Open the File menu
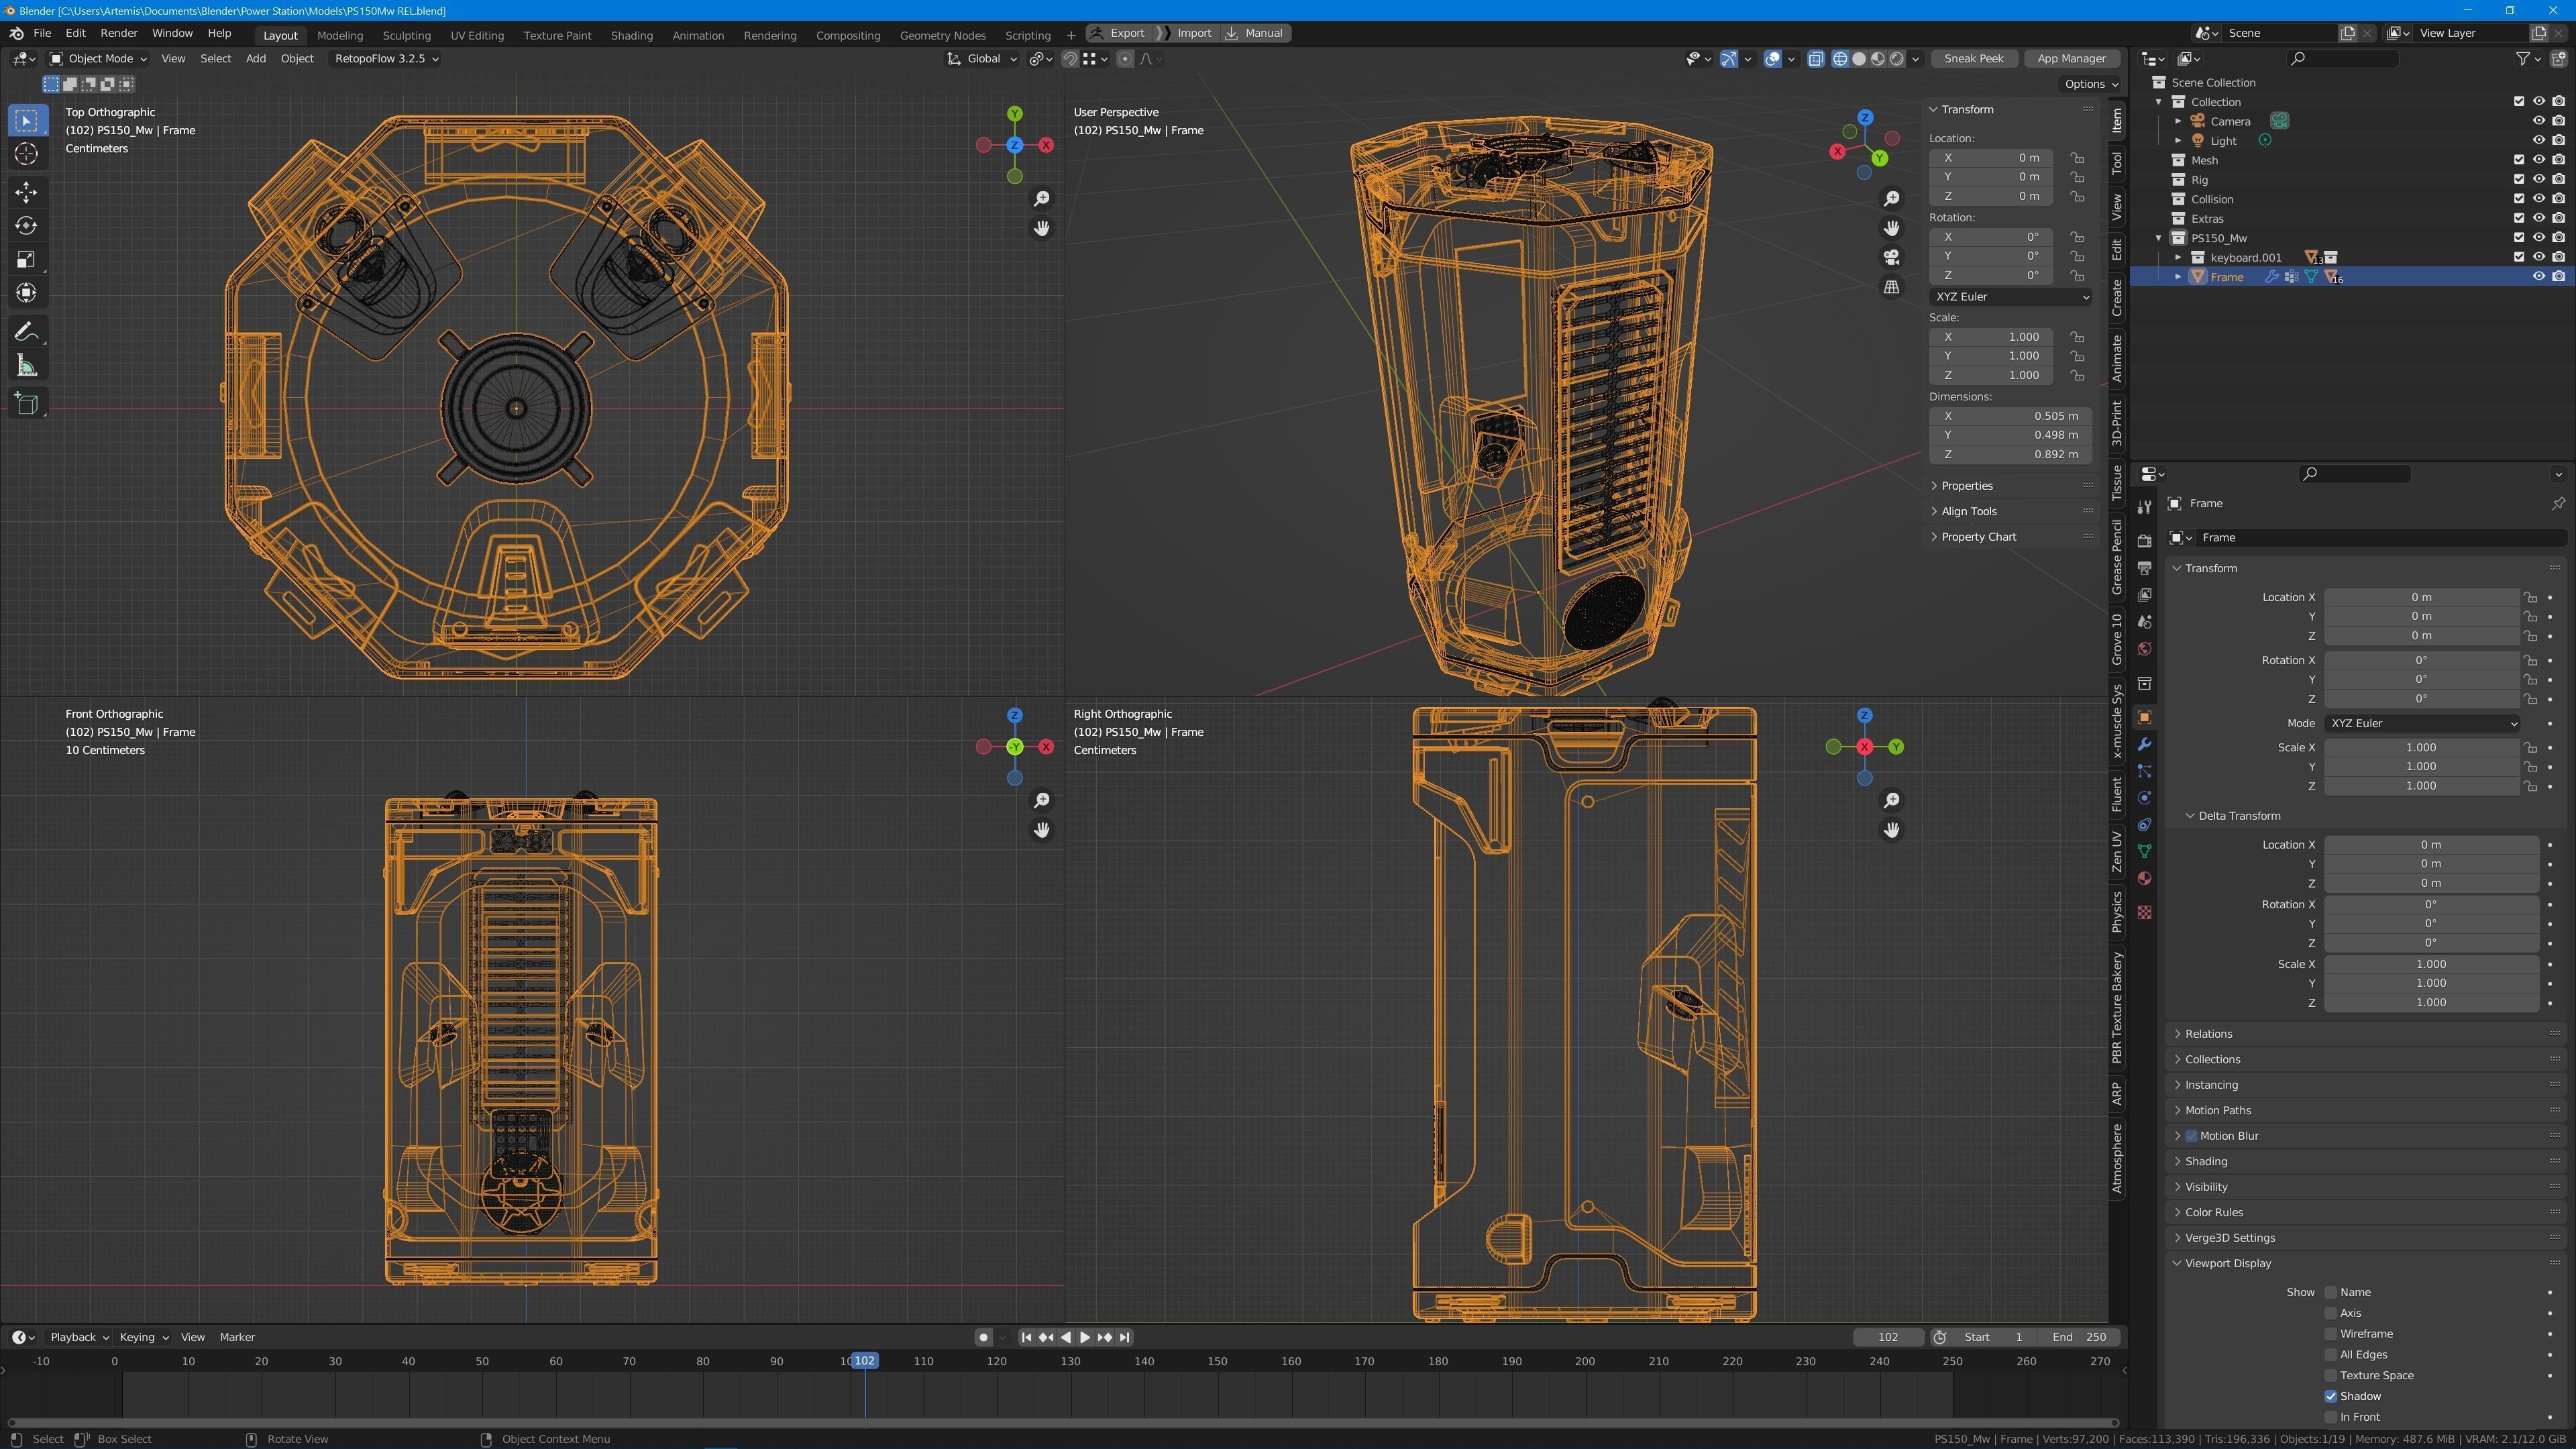 (x=42, y=33)
